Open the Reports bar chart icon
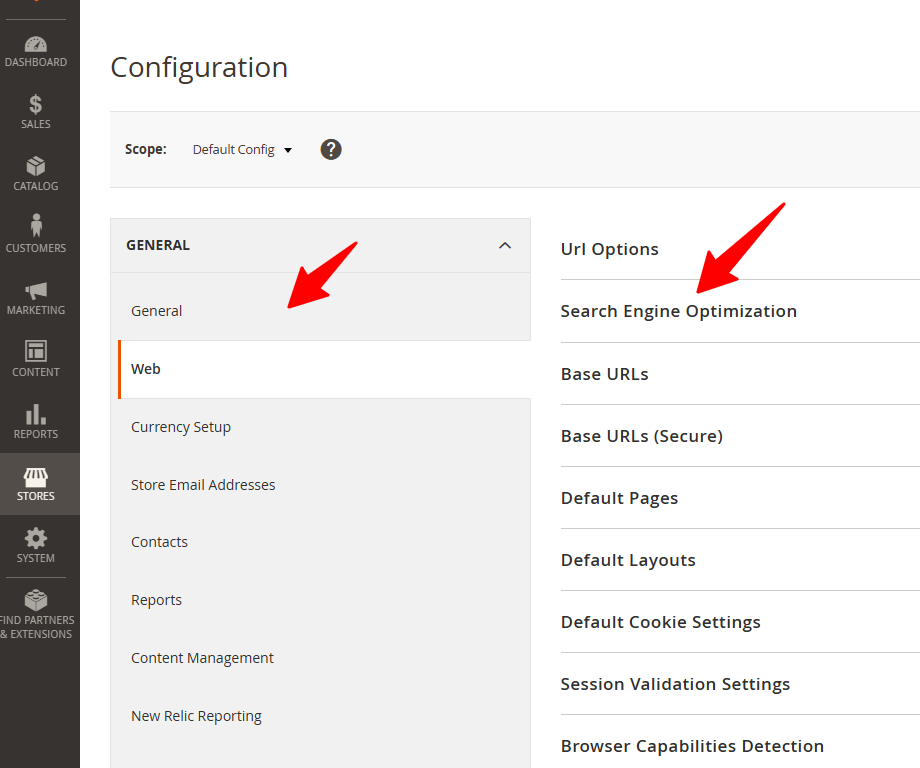 tap(36, 414)
